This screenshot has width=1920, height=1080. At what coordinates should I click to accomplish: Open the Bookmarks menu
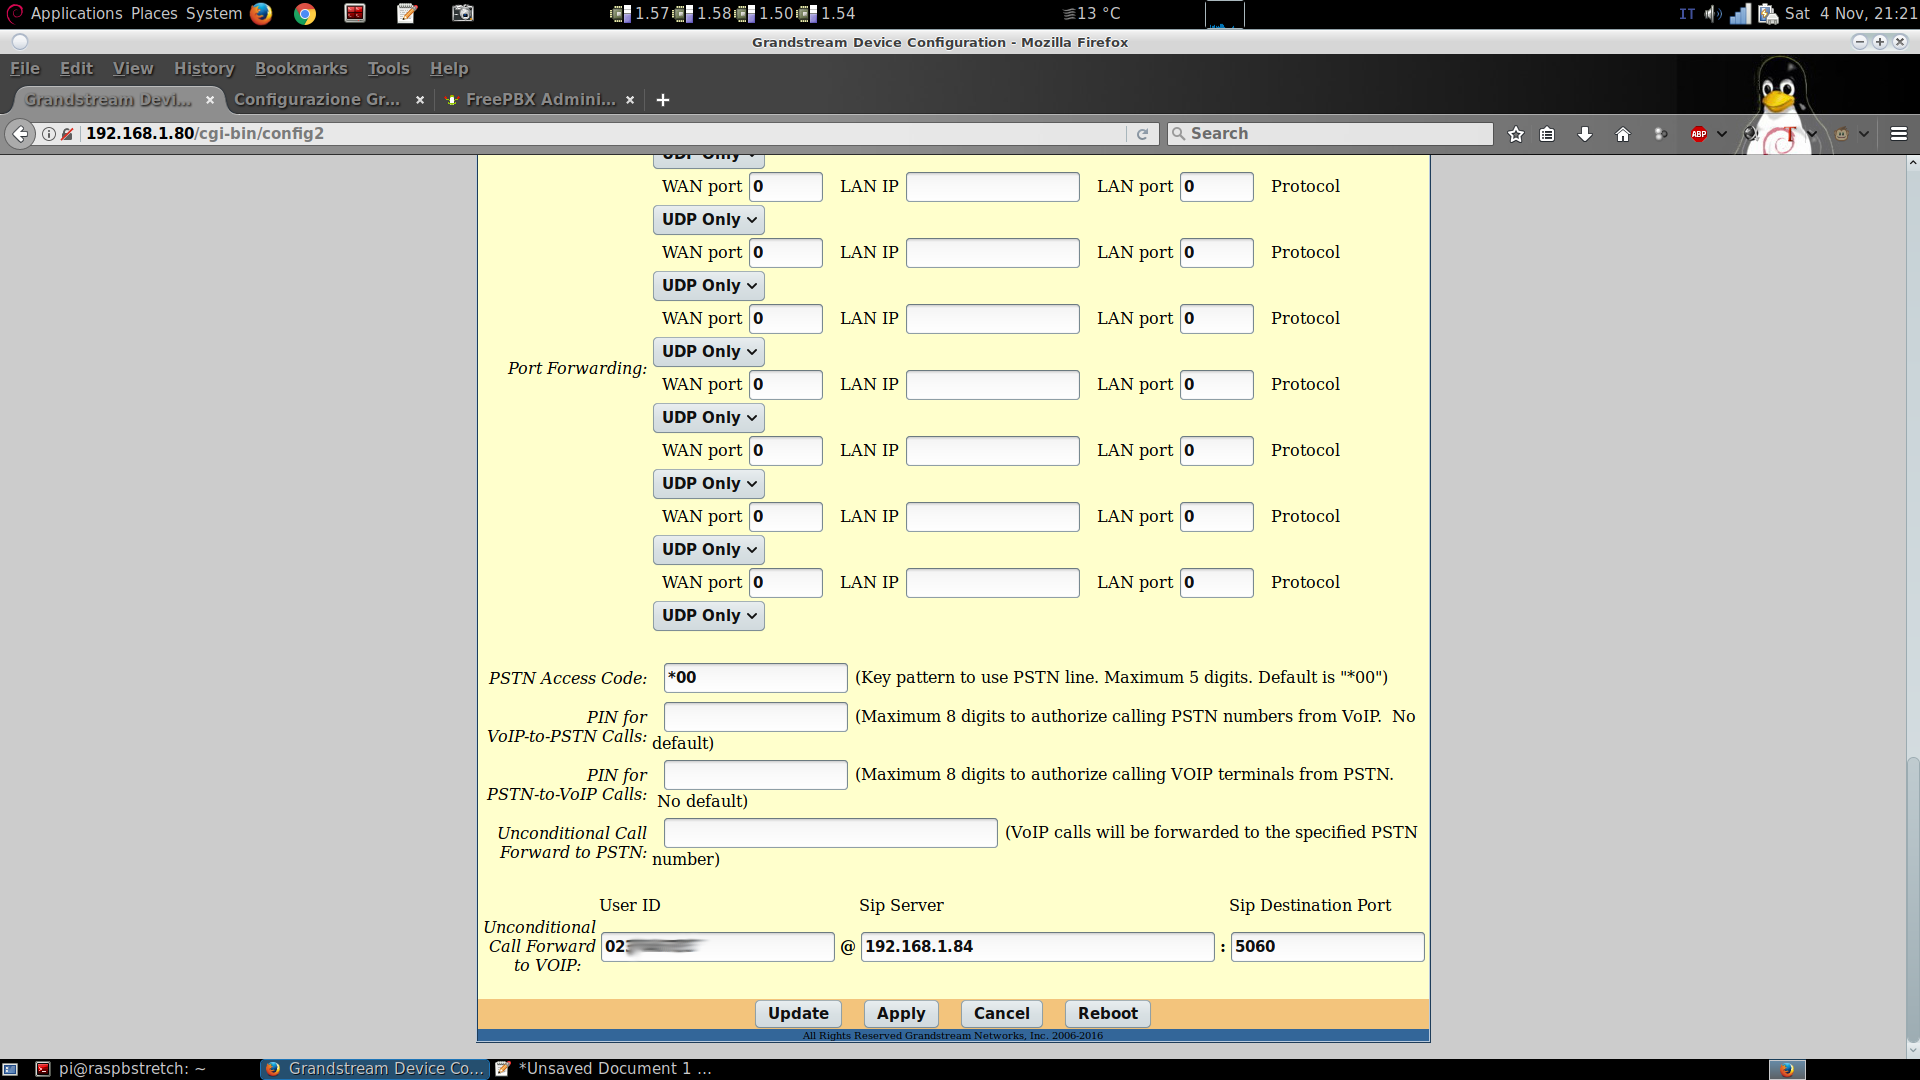pyautogui.click(x=301, y=68)
